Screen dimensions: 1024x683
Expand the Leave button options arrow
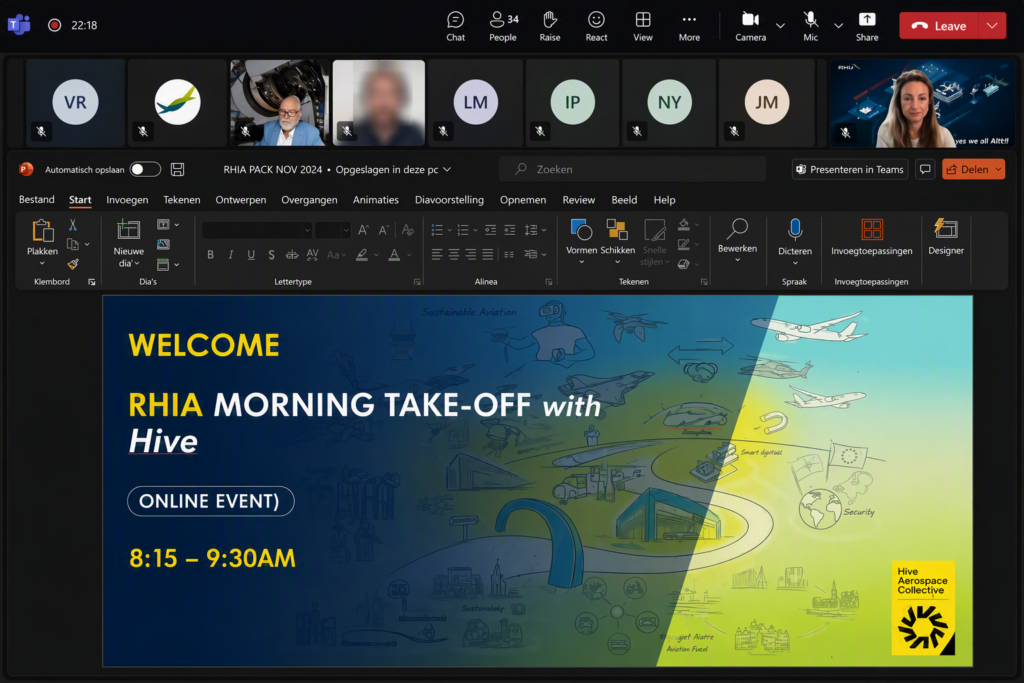[992, 25]
